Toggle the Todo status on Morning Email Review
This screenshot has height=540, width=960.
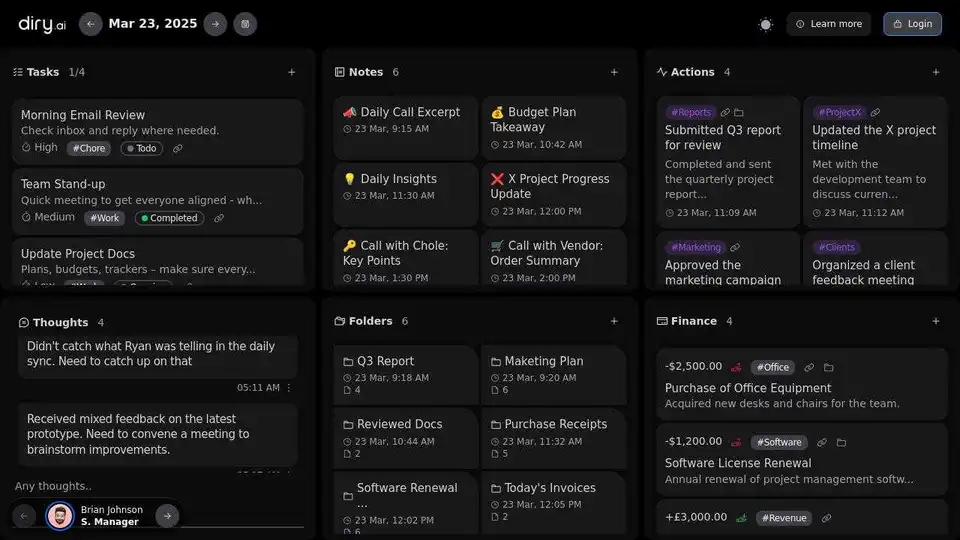[x=142, y=148]
